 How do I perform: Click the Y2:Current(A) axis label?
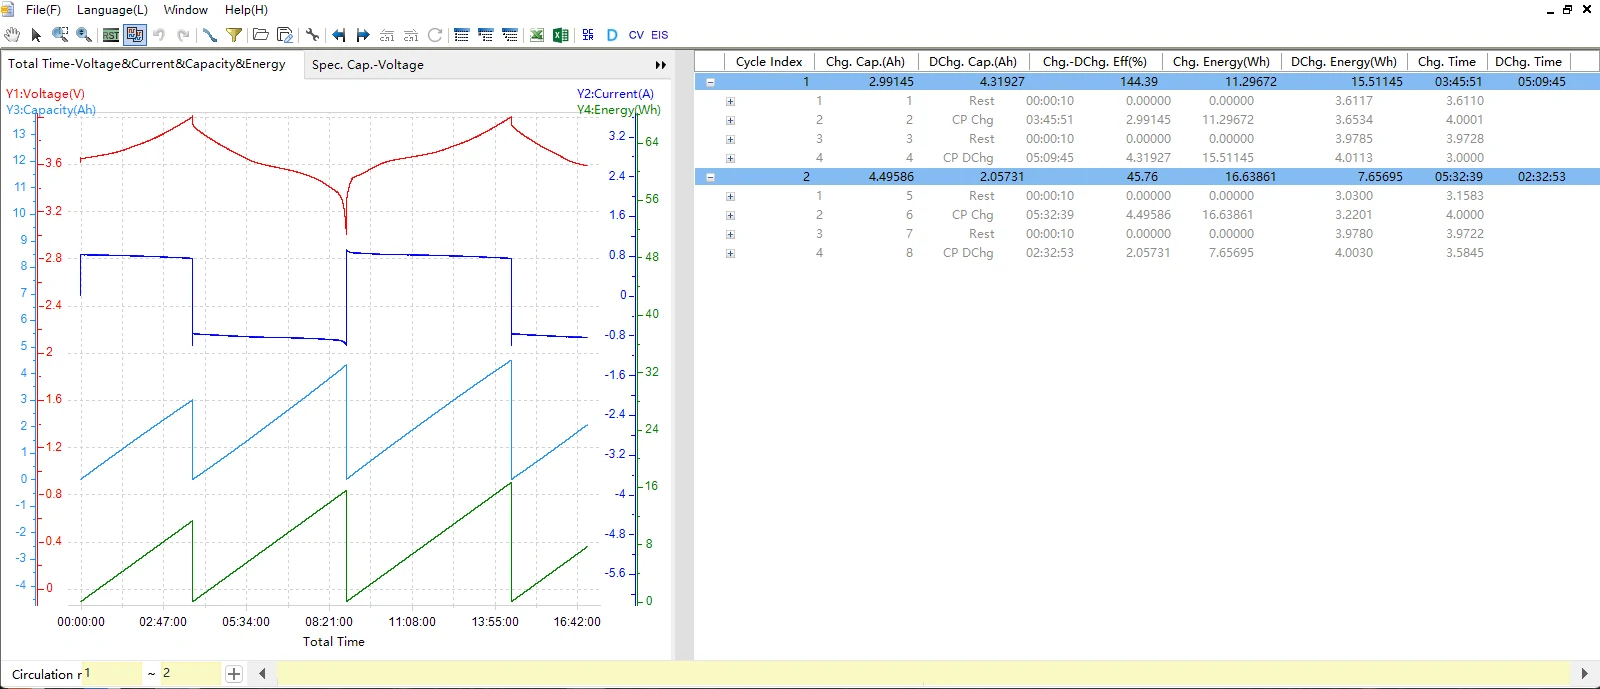[615, 94]
